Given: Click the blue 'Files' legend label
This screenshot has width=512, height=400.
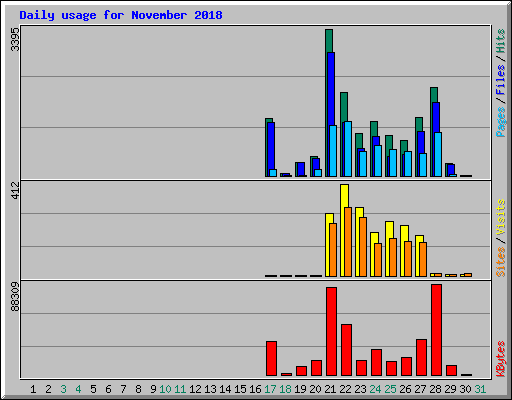Looking at the screenshot, I should (x=500, y=80).
